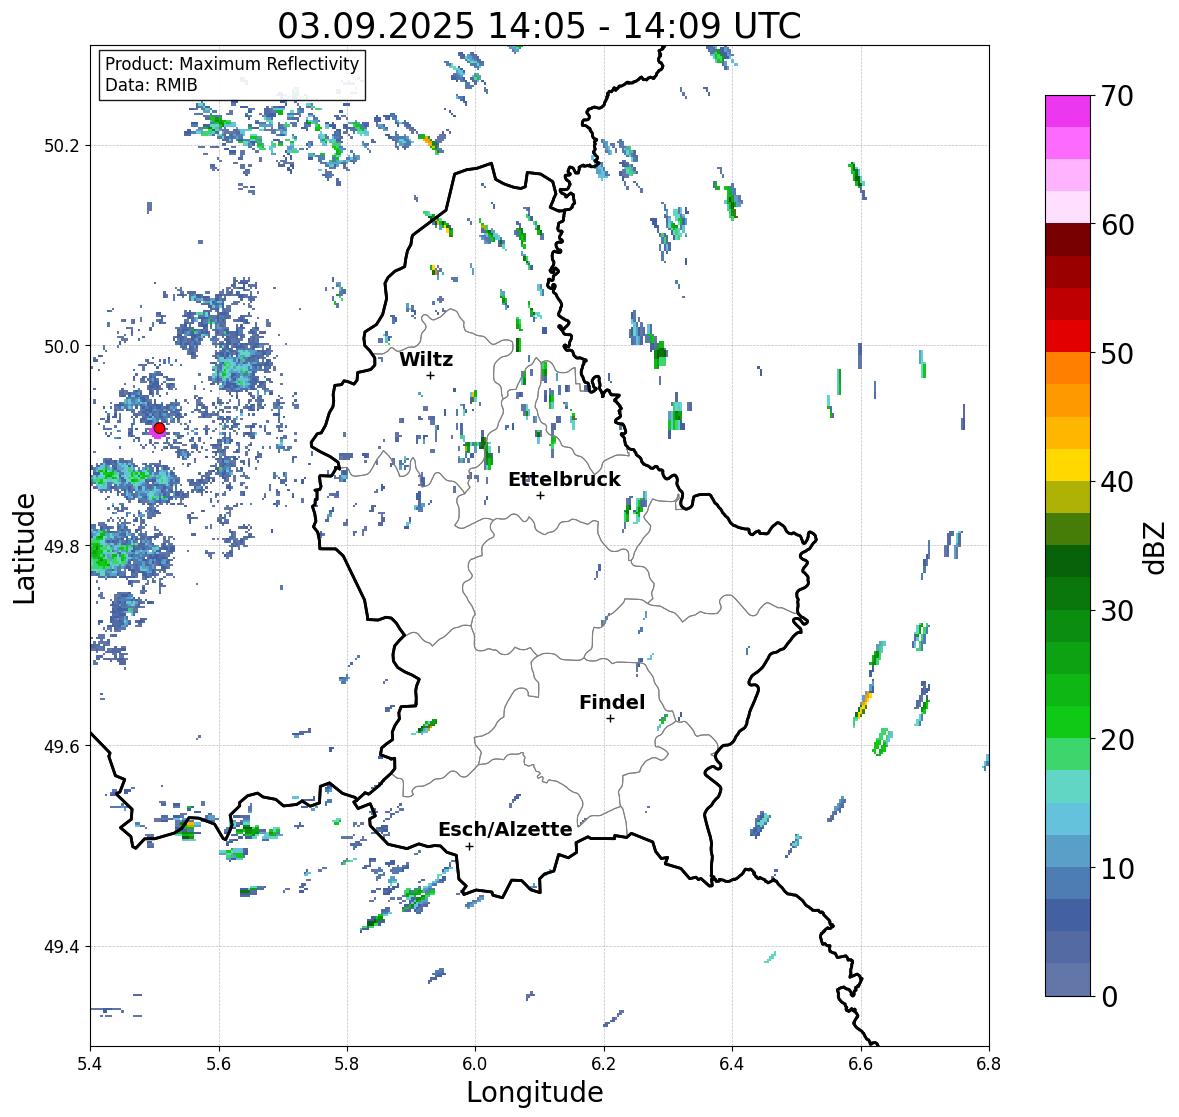The image size is (1179, 1117).
Task: Click the 49.4 latitude tick label
Action: tap(62, 946)
